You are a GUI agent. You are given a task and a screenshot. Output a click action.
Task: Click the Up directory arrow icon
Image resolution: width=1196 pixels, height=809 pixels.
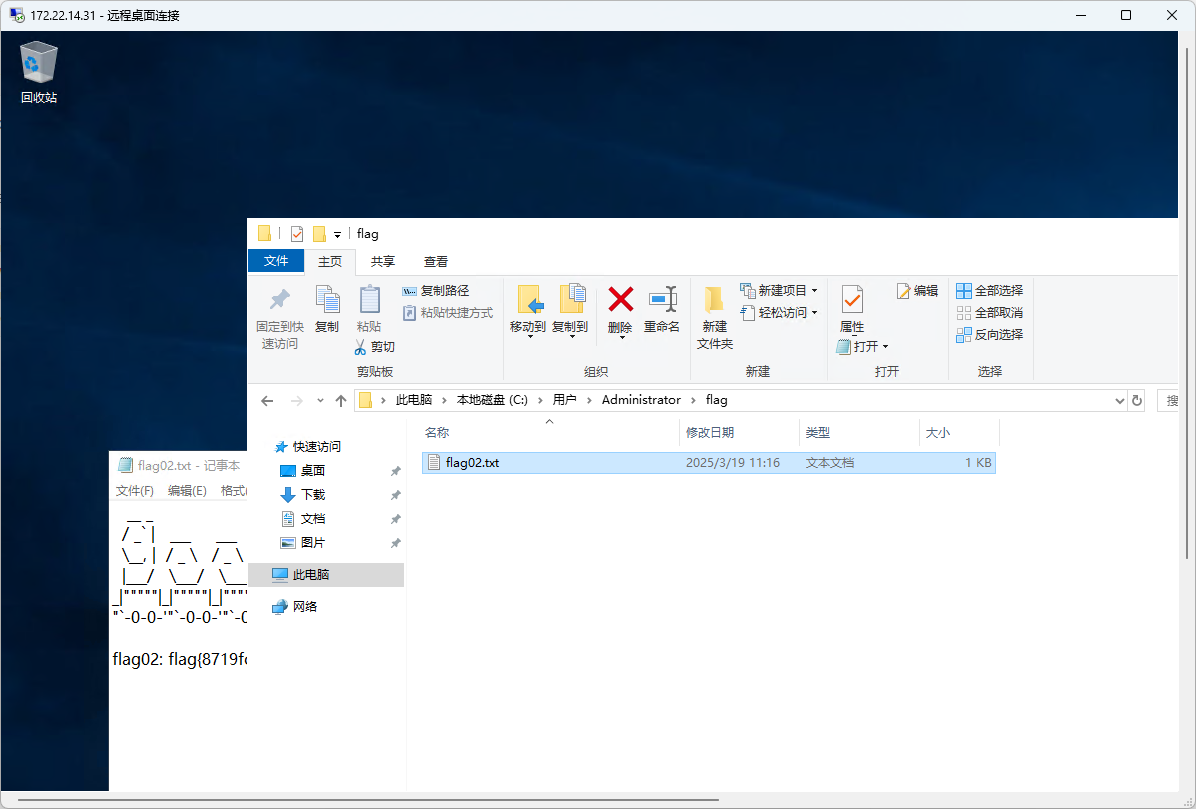click(341, 400)
